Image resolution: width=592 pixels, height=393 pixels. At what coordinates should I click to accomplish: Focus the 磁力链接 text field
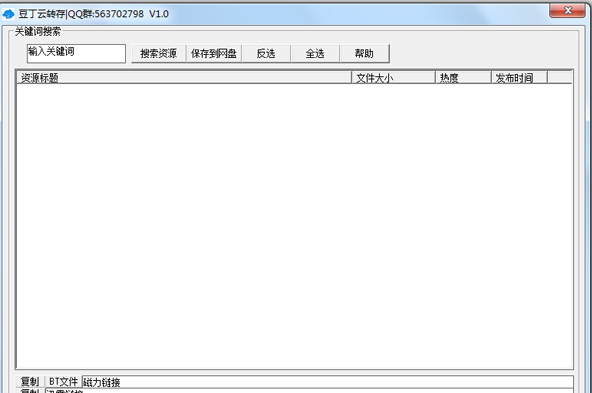click(x=328, y=382)
